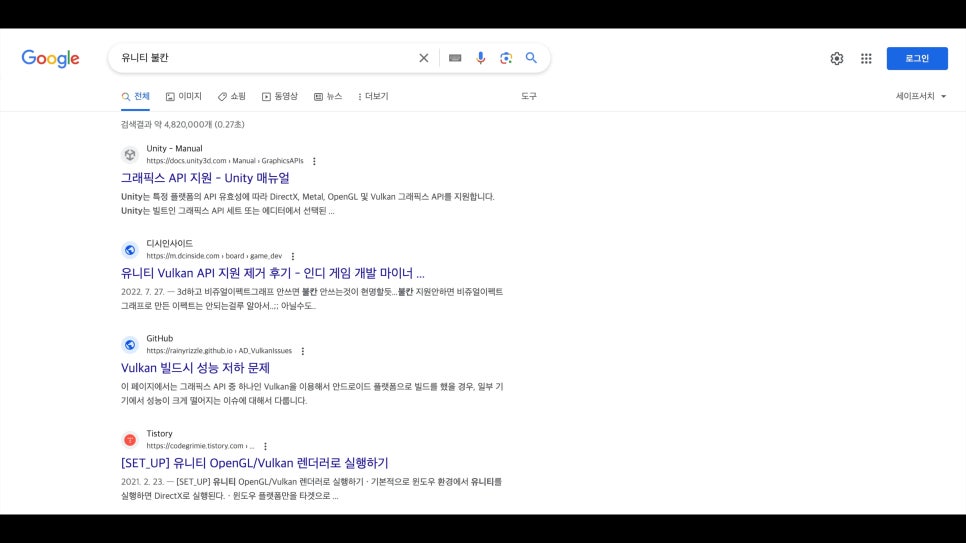This screenshot has height=543, width=966.
Task: Click the GitHub site name text
Action: [x=160, y=338]
